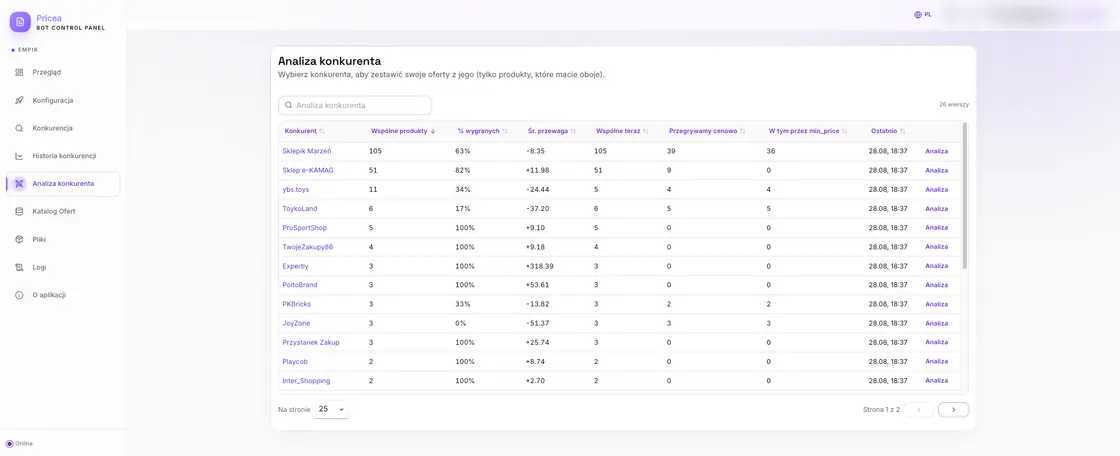This screenshot has height=456, width=1120.
Task: Sort by W tym przez min_price arrows
Action: pyautogui.click(x=844, y=132)
